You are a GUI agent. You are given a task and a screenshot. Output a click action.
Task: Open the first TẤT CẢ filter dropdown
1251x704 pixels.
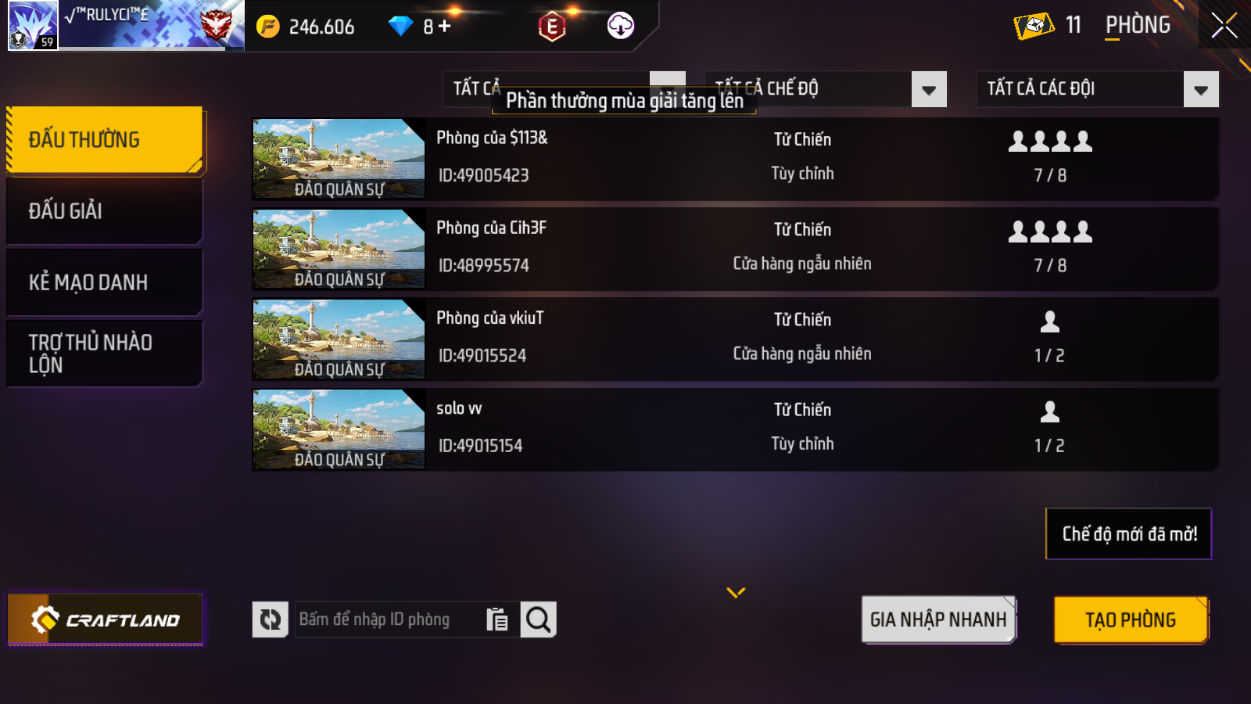pos(564,89)
